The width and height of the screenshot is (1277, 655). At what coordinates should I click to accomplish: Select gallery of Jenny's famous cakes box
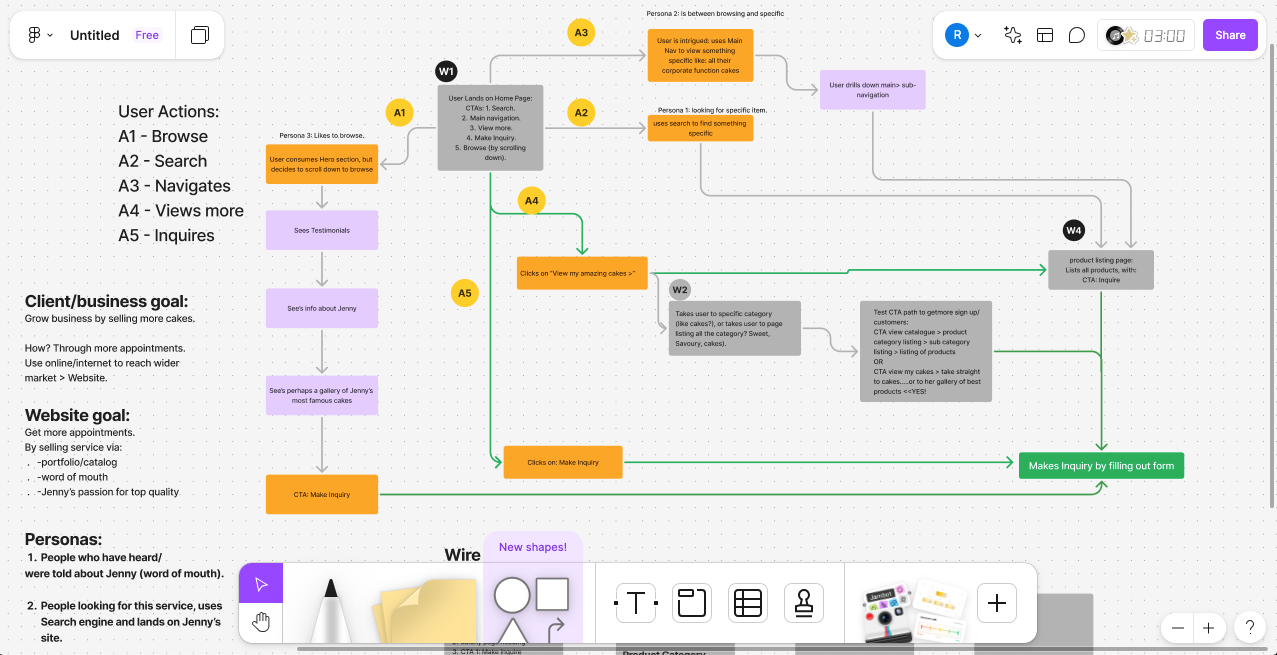click(322, 395)
